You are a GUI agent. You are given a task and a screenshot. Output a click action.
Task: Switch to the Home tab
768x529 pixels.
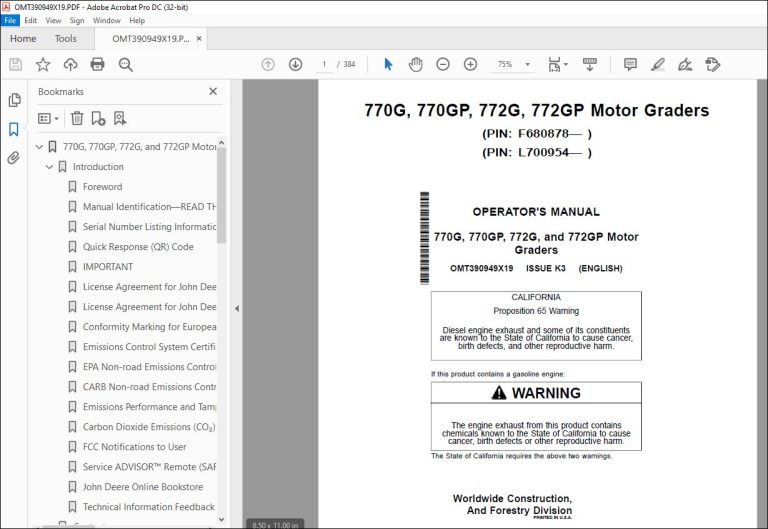[x=23, y=39]
